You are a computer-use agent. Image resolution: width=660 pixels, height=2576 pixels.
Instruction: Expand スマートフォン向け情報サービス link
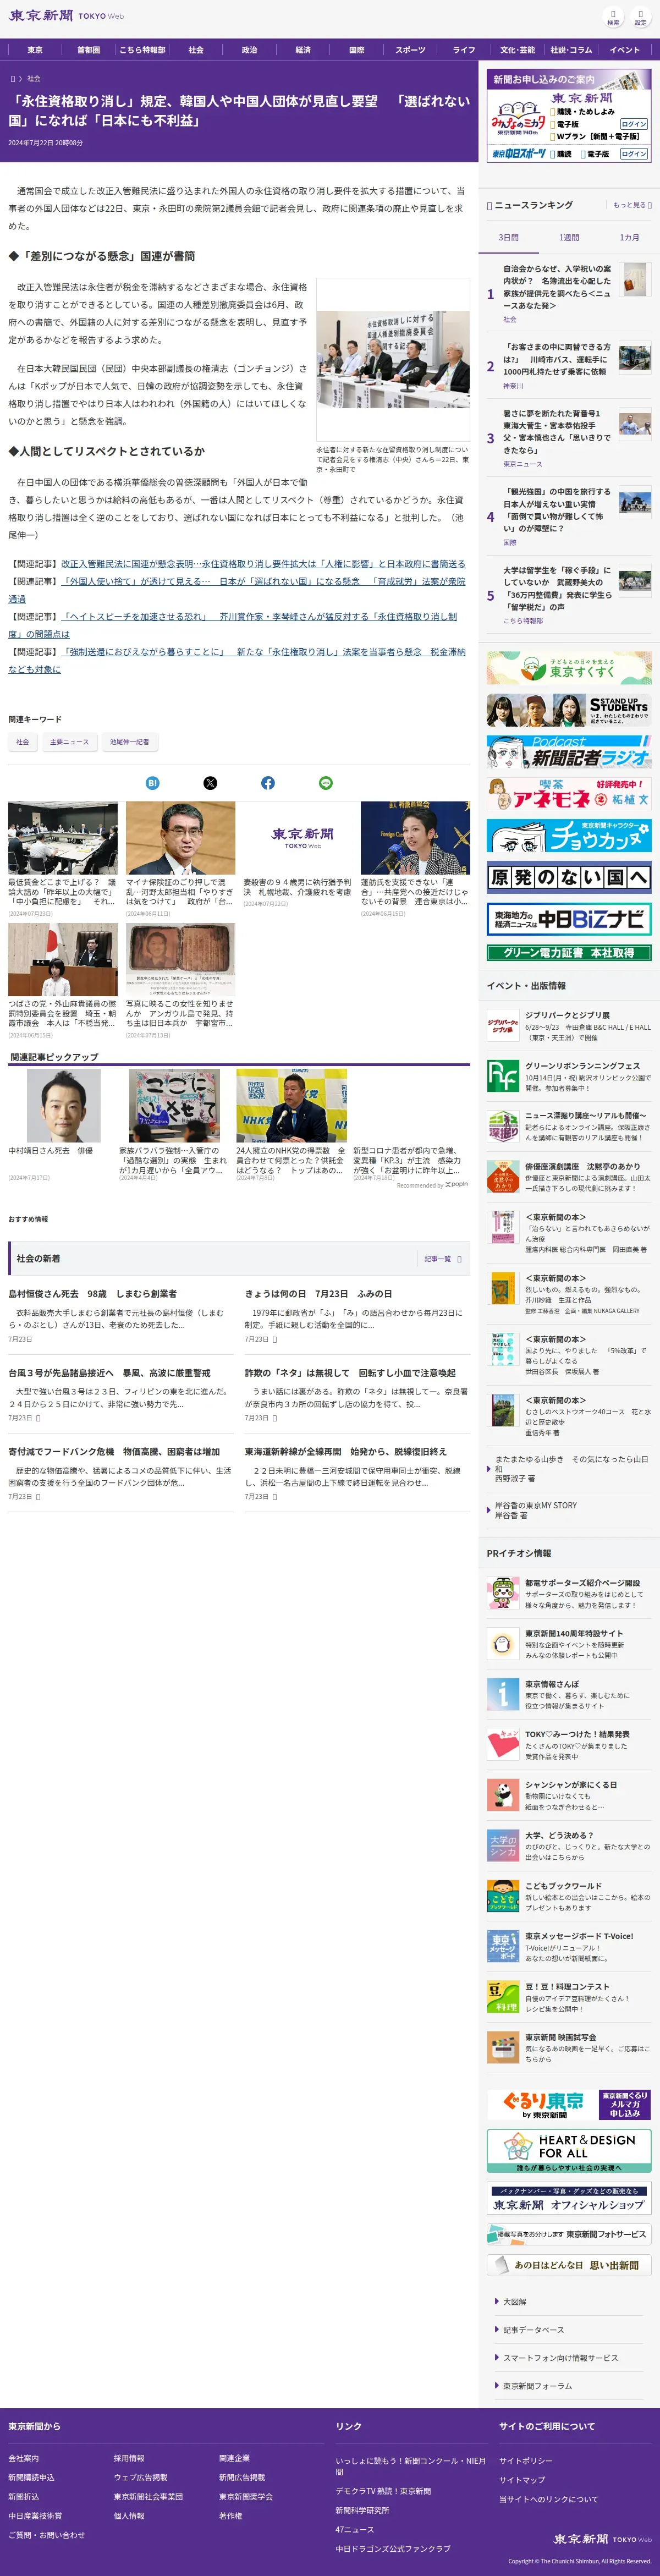click(560, 2358)
